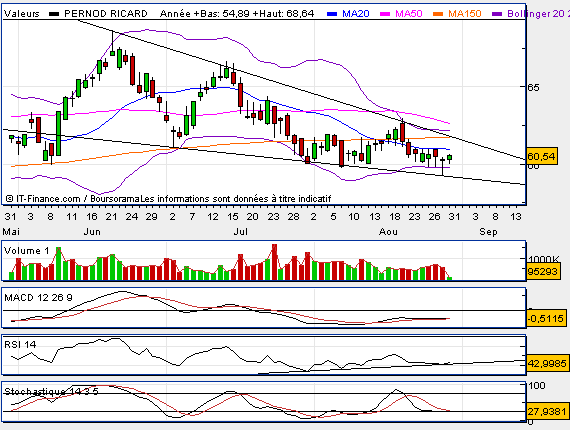Click the Jun month label

(92, 232)
